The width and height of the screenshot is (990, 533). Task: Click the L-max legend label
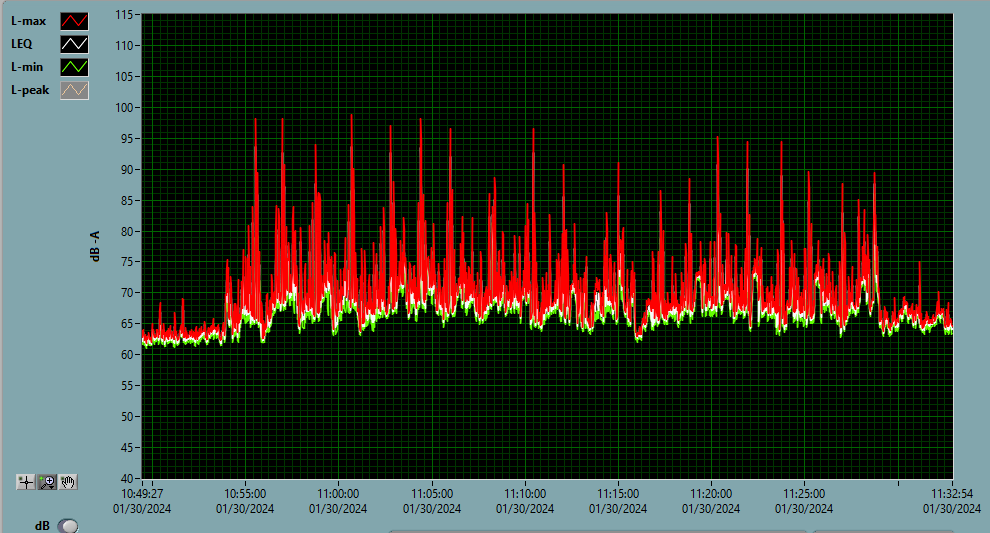pos(28,21)
